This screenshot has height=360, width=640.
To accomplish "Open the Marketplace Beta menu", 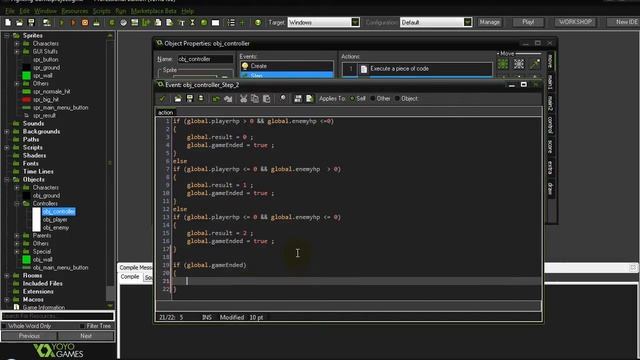I will (x=153, y=11).
